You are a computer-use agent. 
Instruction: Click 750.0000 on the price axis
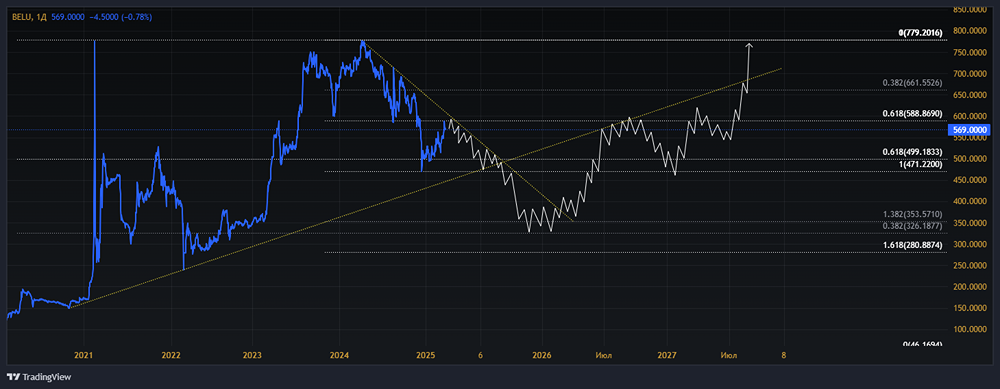pyautogui.click(x=971, y=52)
